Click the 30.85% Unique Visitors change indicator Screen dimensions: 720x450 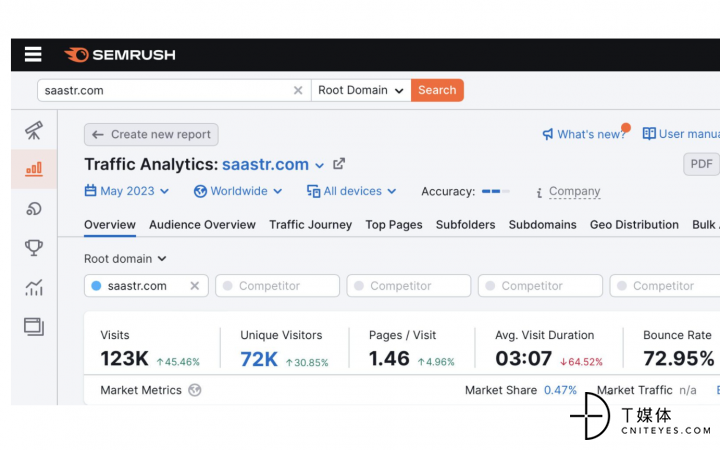click(307, 363)
